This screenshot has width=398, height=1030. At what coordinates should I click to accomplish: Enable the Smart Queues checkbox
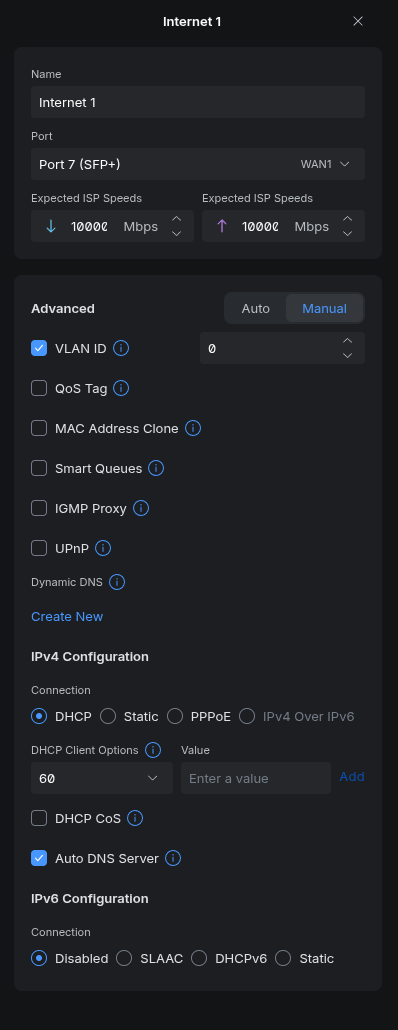coord(39,468)
